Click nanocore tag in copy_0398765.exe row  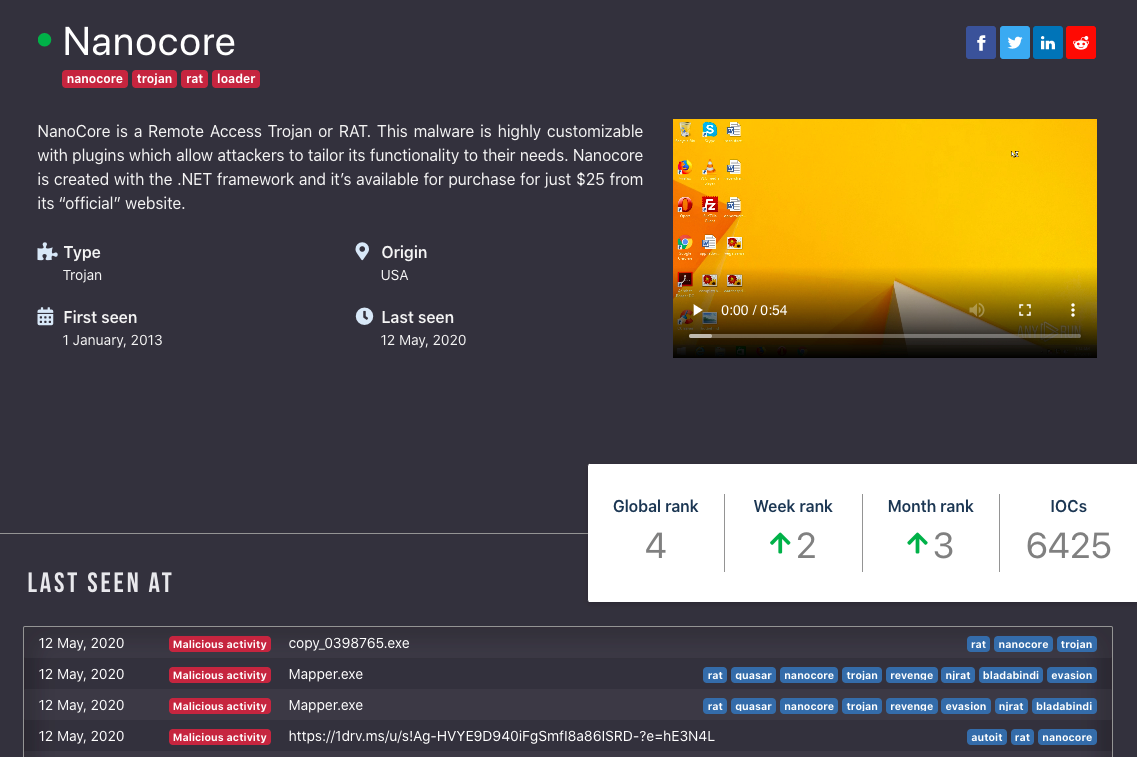(1023, 644)
